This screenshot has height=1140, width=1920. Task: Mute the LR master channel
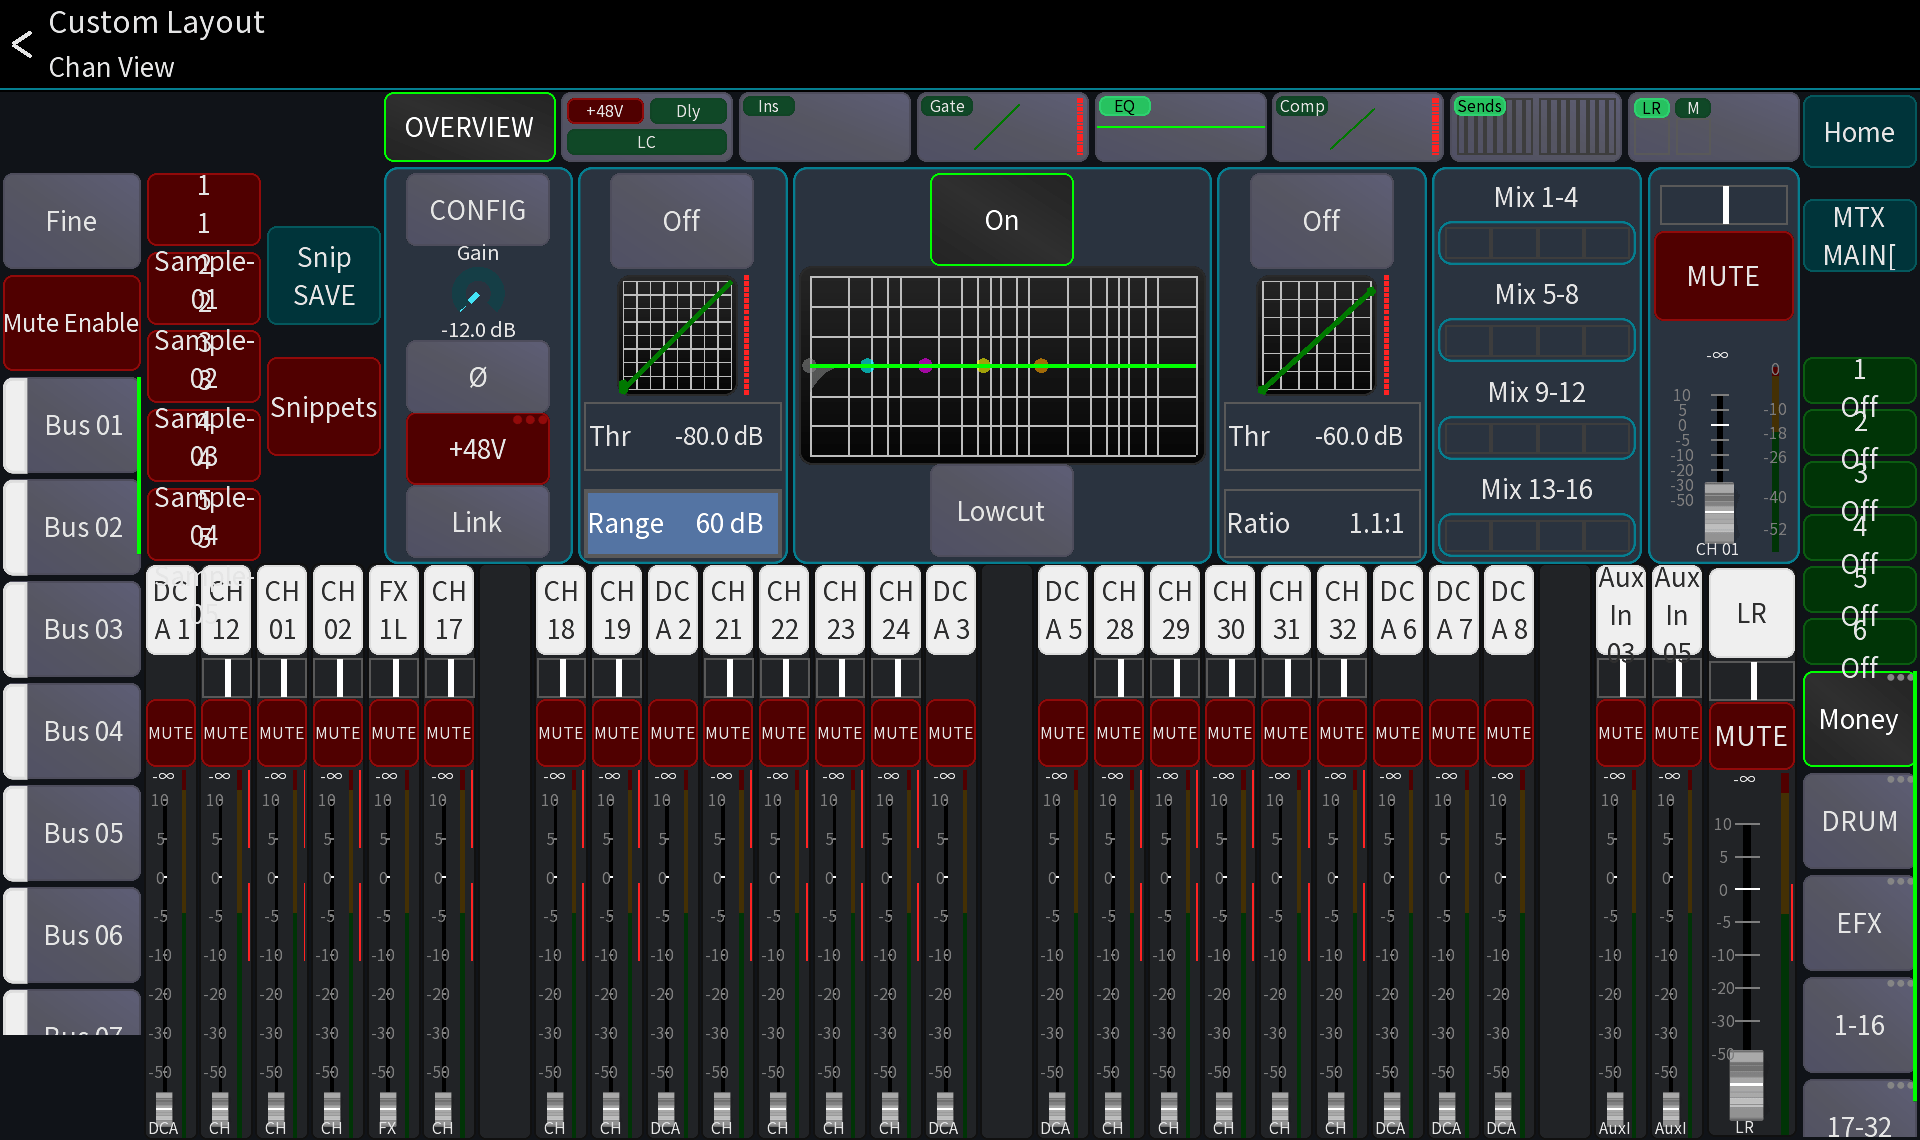[1750, 737]
